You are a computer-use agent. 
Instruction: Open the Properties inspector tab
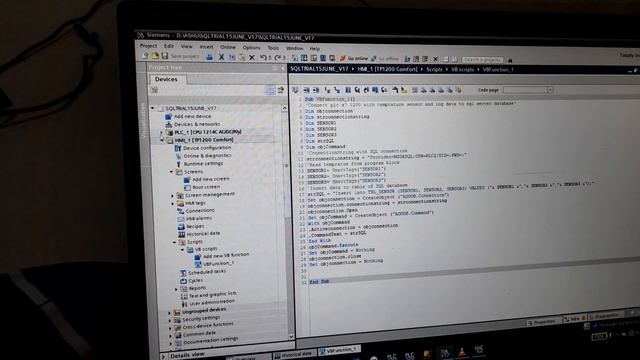pyautogui.click(x=543, y=322)
